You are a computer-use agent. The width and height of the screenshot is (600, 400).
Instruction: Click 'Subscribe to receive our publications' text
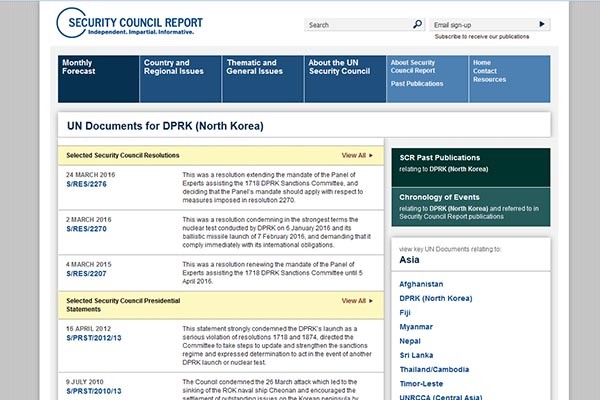(482, 37)
